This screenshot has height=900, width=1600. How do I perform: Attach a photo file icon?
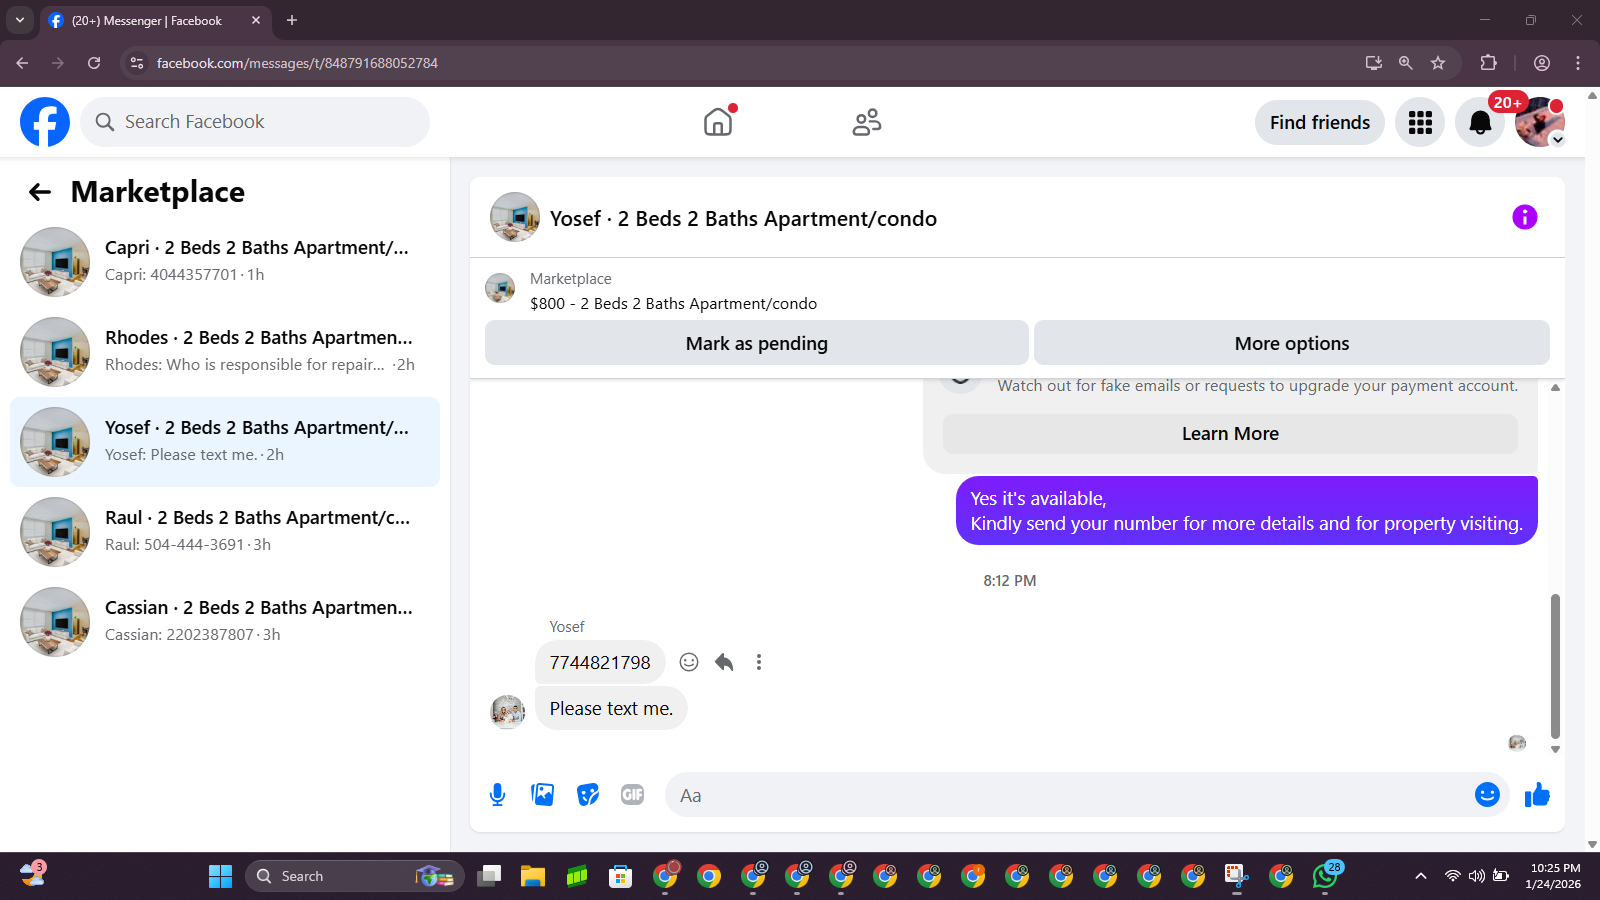543,795
